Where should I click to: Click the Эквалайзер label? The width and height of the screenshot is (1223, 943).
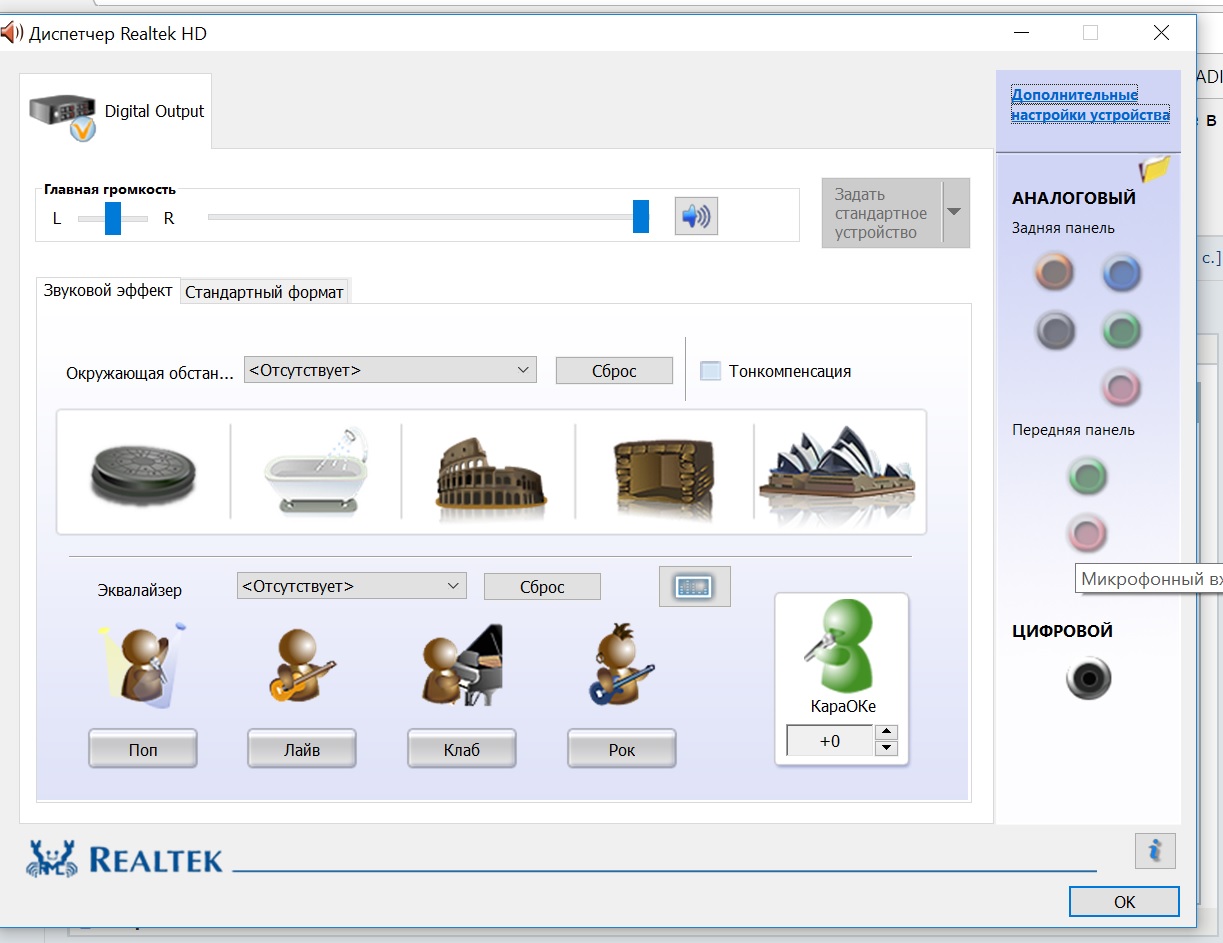(x=140, y=590)
